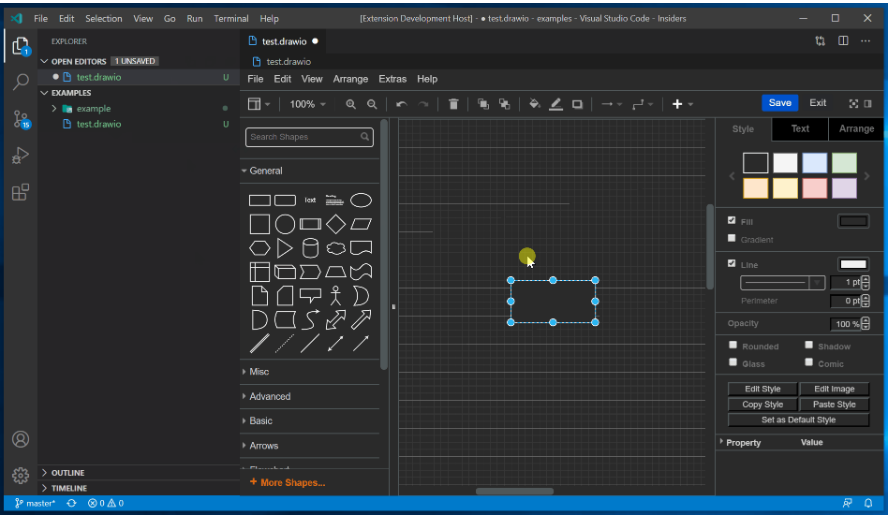Toggle the Rounded checkbox
The height and width of the screenshot is (515, 892).
coord(733,345)
